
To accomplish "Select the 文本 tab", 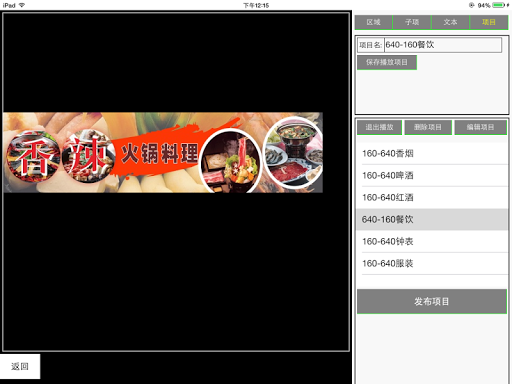I will tap(450, 22).
